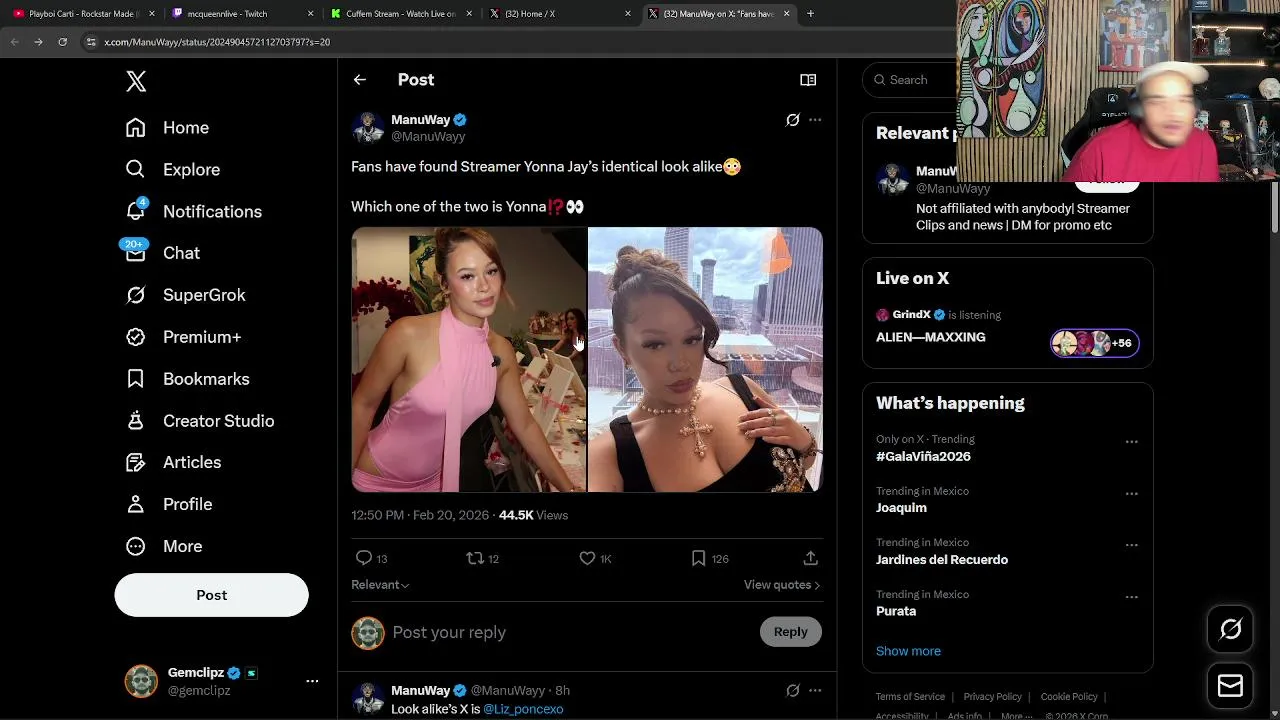
Task: Open more options for Jardines del Recuerdo
Action: pos(1131,545)
